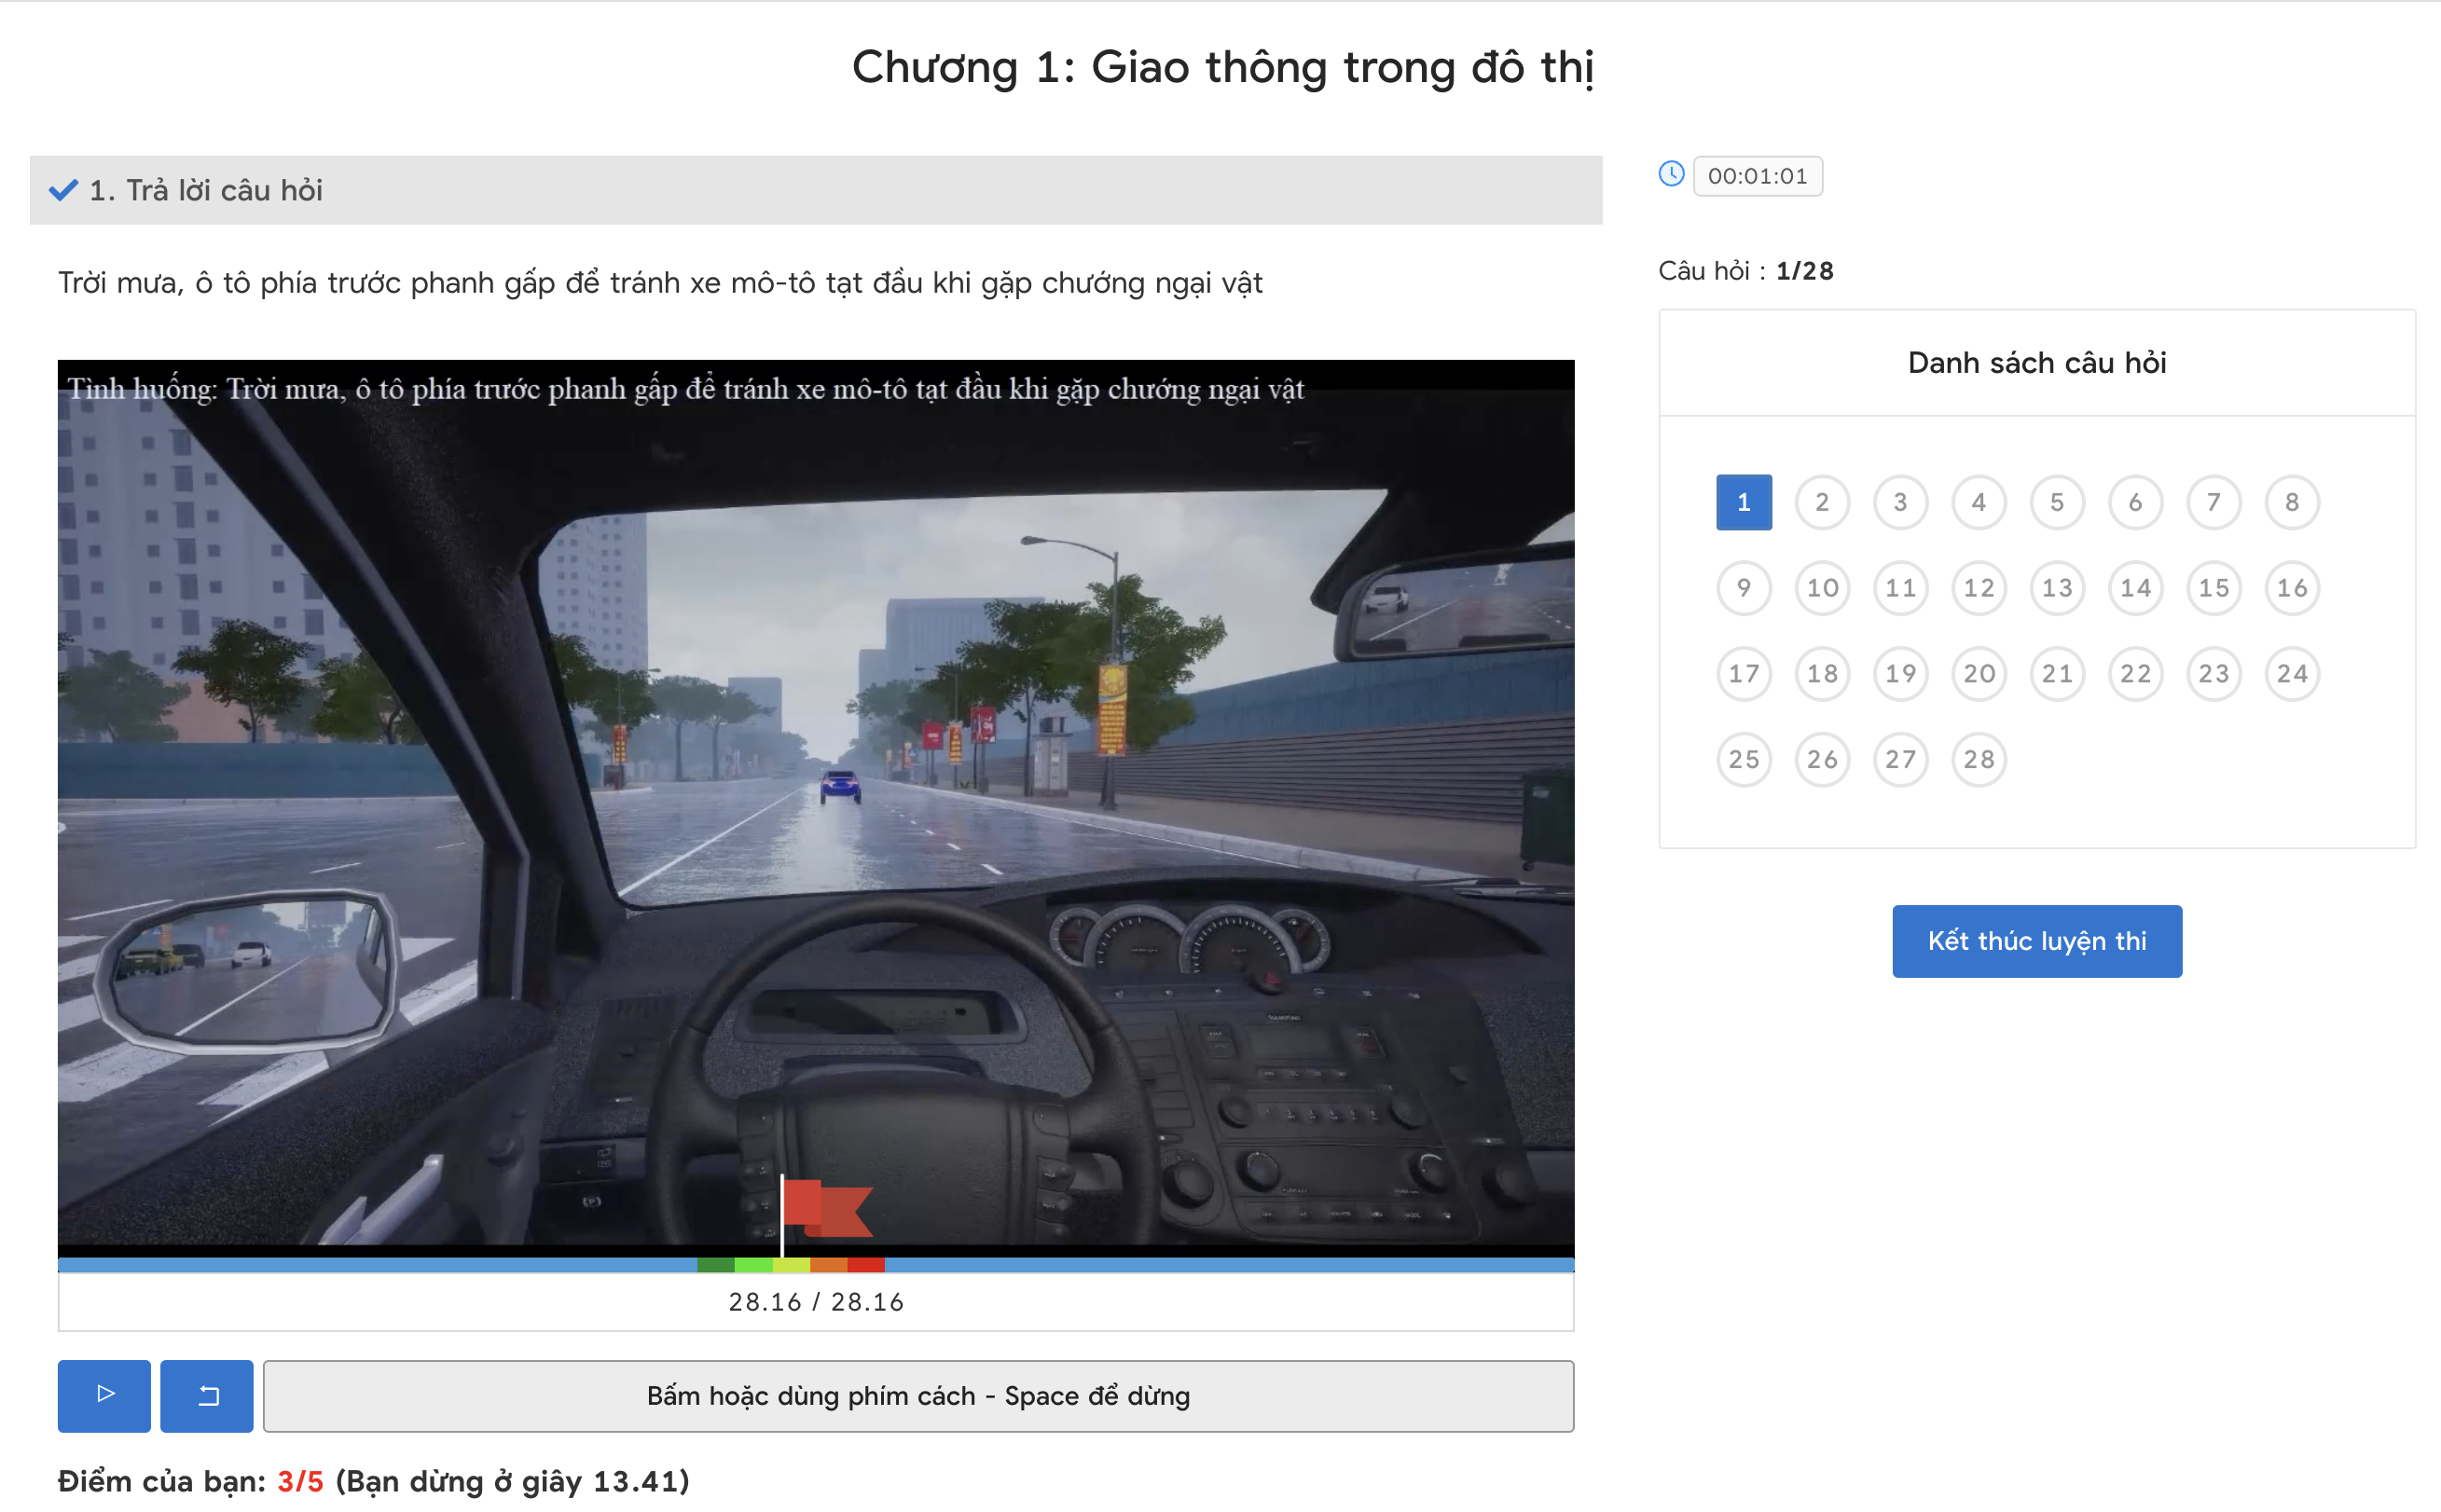Screen dimensions: 2441x1512
Task: Click "Kết thúc luyện thi" to finish practice
Action: 2037,940
